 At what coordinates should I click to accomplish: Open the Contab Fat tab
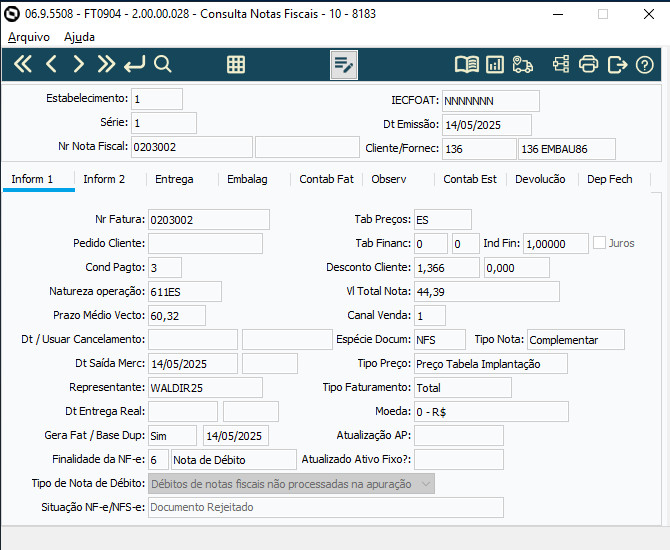coord(326,179)
